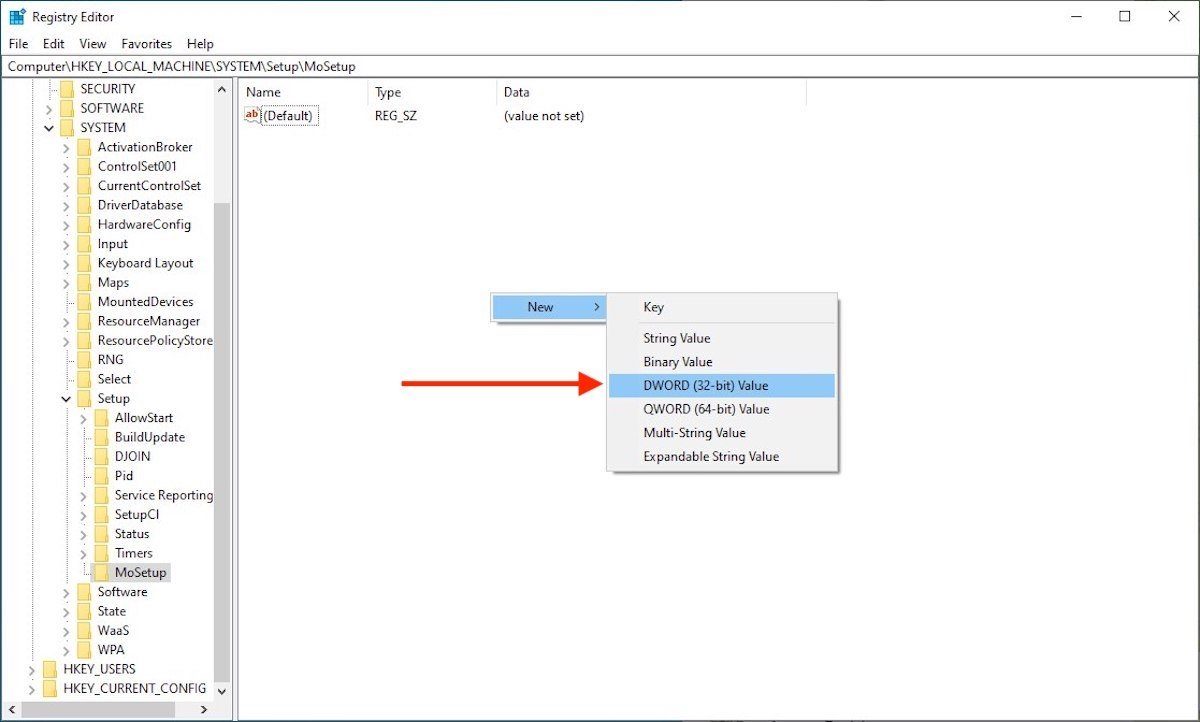Select the Input key folder icon
This screenshot has height=722, width=1200.
click(x=84, y=244)
